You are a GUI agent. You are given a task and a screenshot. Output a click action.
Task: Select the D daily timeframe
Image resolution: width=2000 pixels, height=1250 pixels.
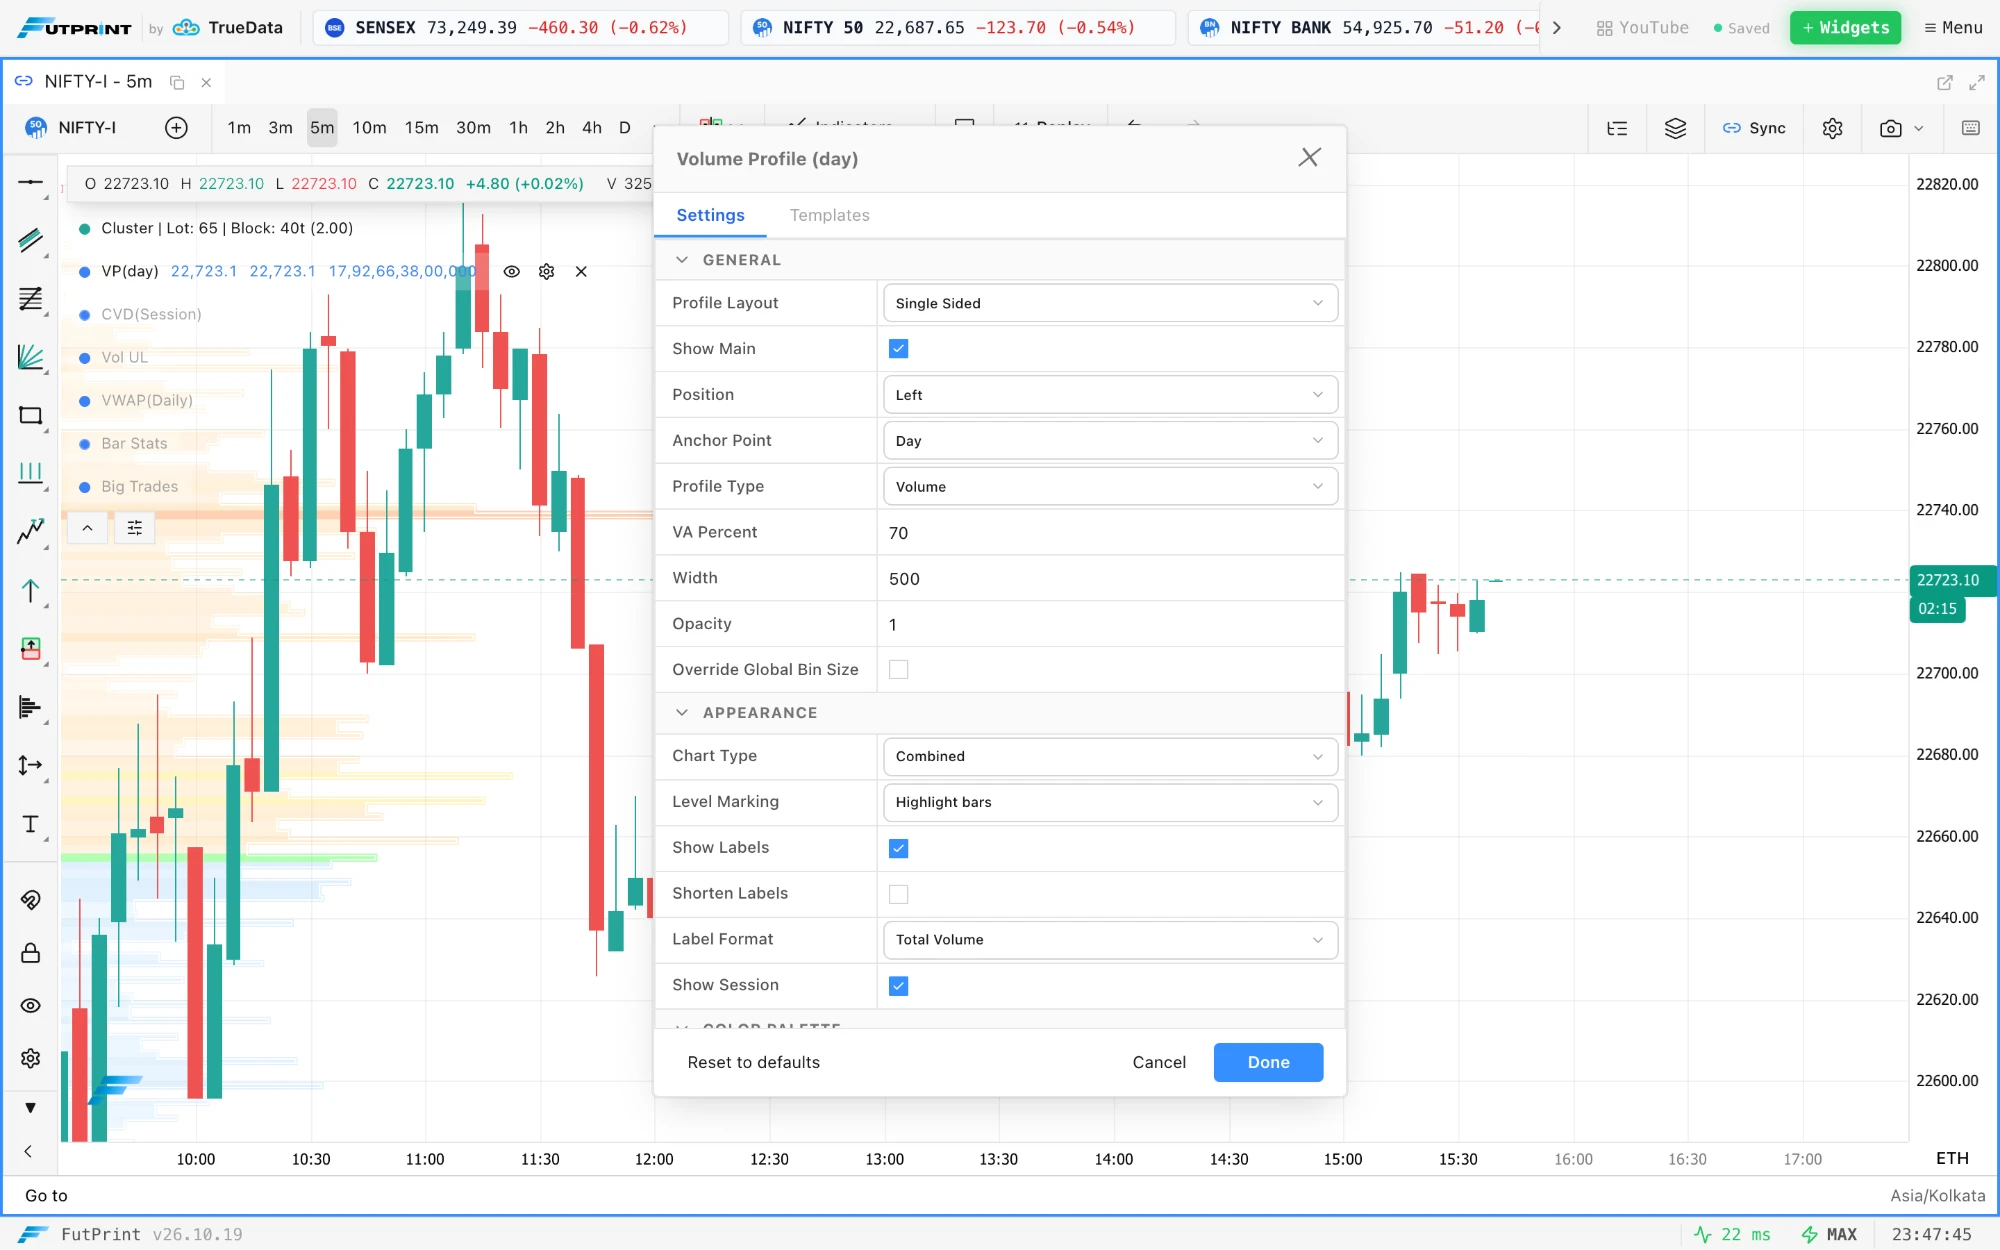624,128
